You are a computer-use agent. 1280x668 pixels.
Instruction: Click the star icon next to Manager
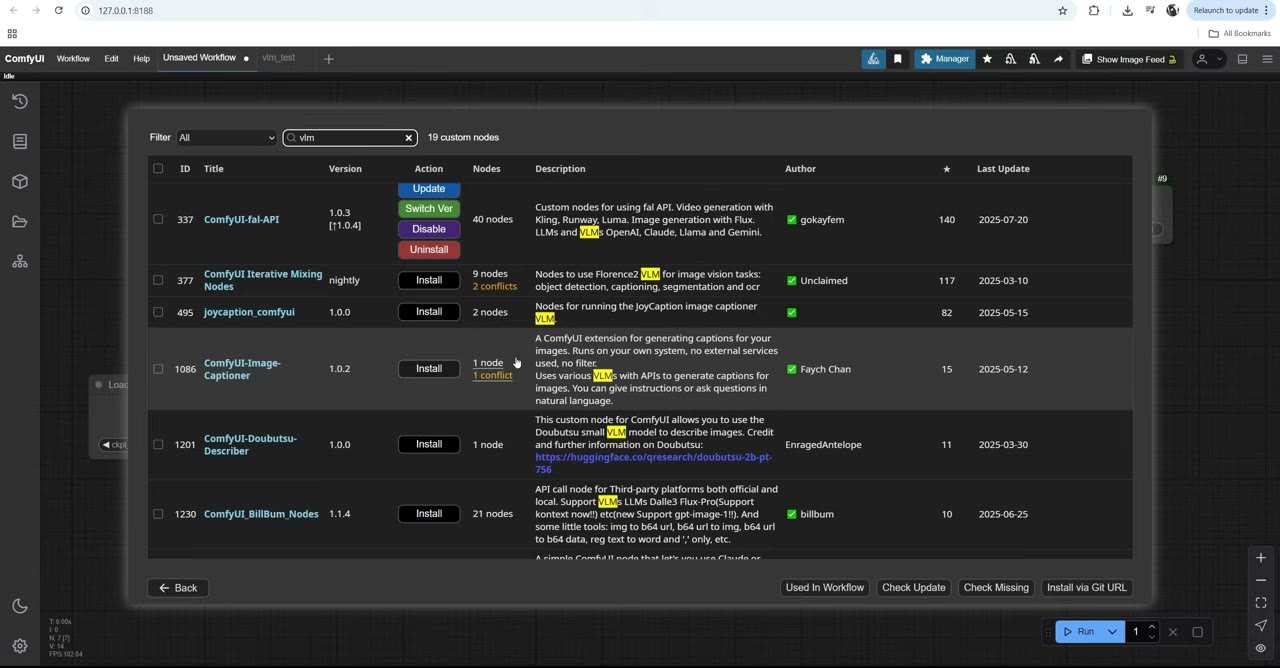coord(987,59)
